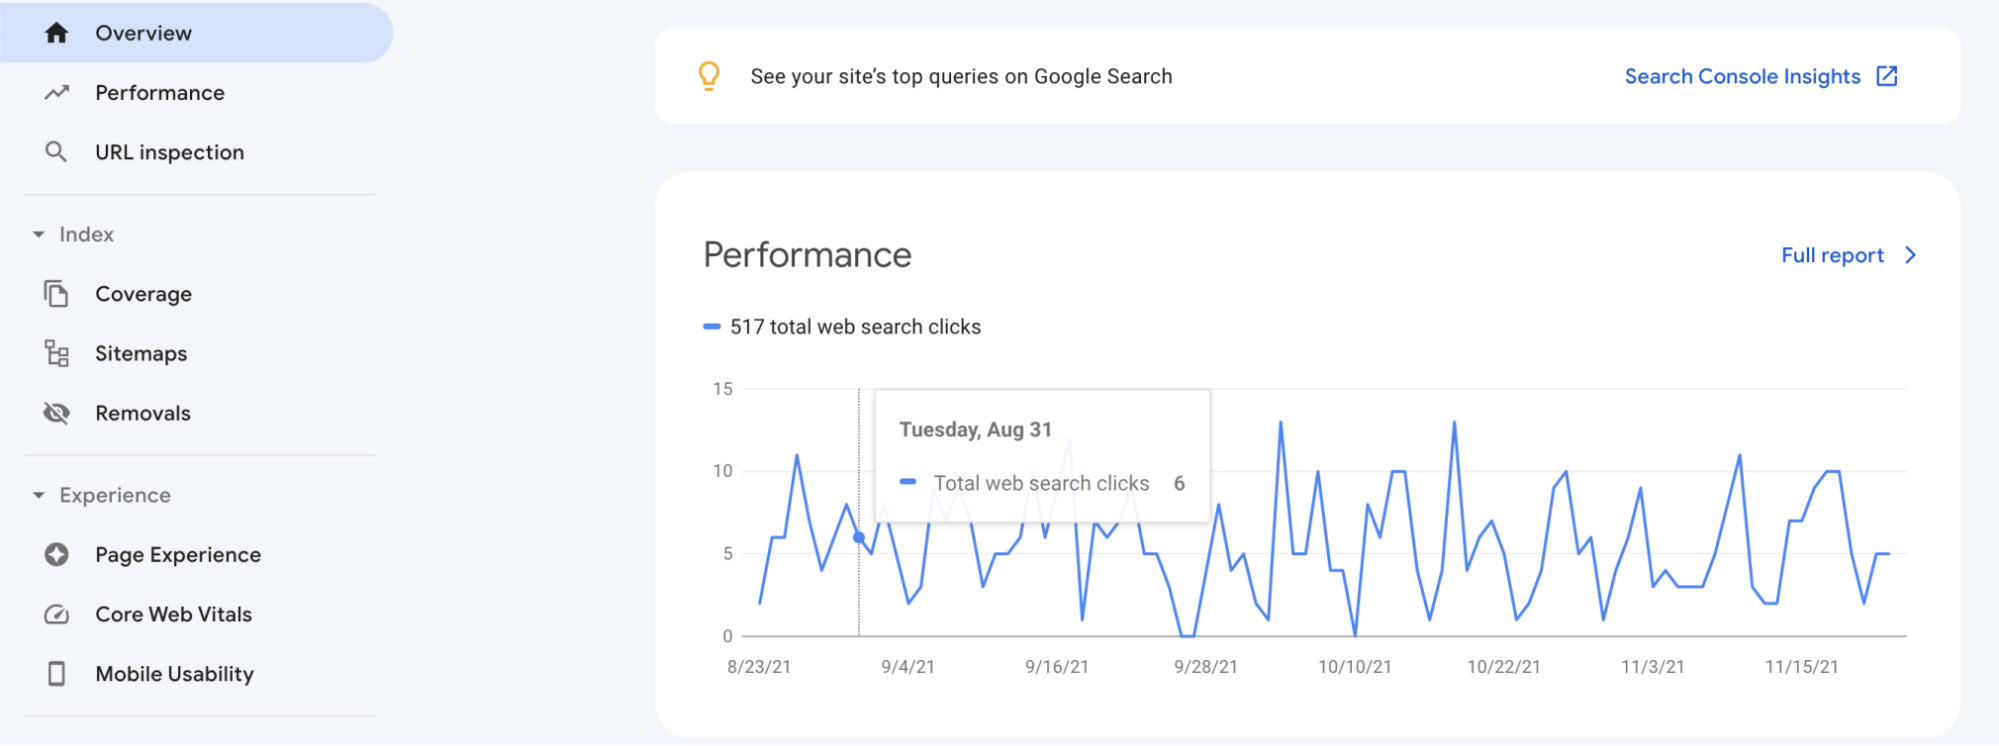Screen dimensions: 1999x746
Task: Click the URL inspection magnifier icon
Action: click(57, 152)
